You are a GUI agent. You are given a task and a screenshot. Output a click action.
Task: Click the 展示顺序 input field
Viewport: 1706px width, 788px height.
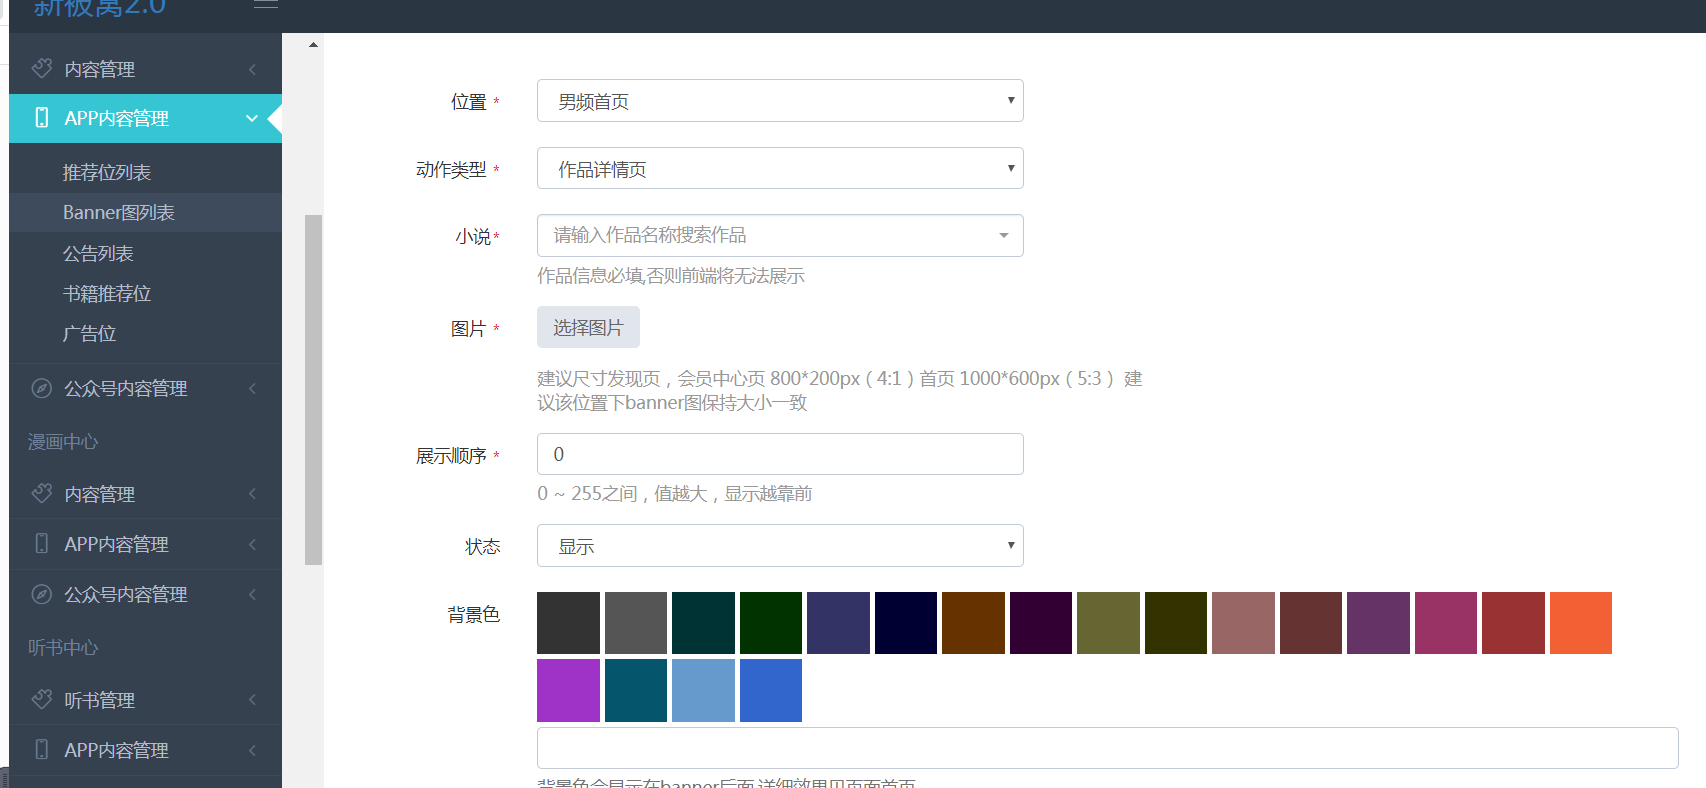(780, 454)
